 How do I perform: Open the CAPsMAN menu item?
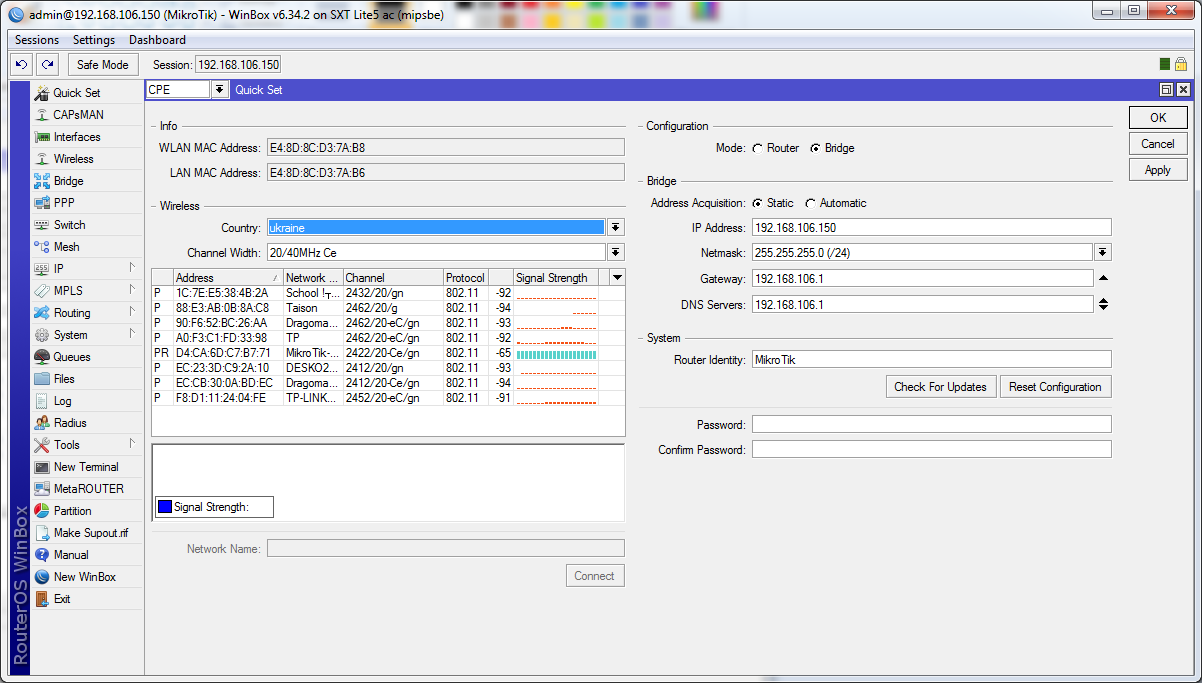click(x=78, y=115)
